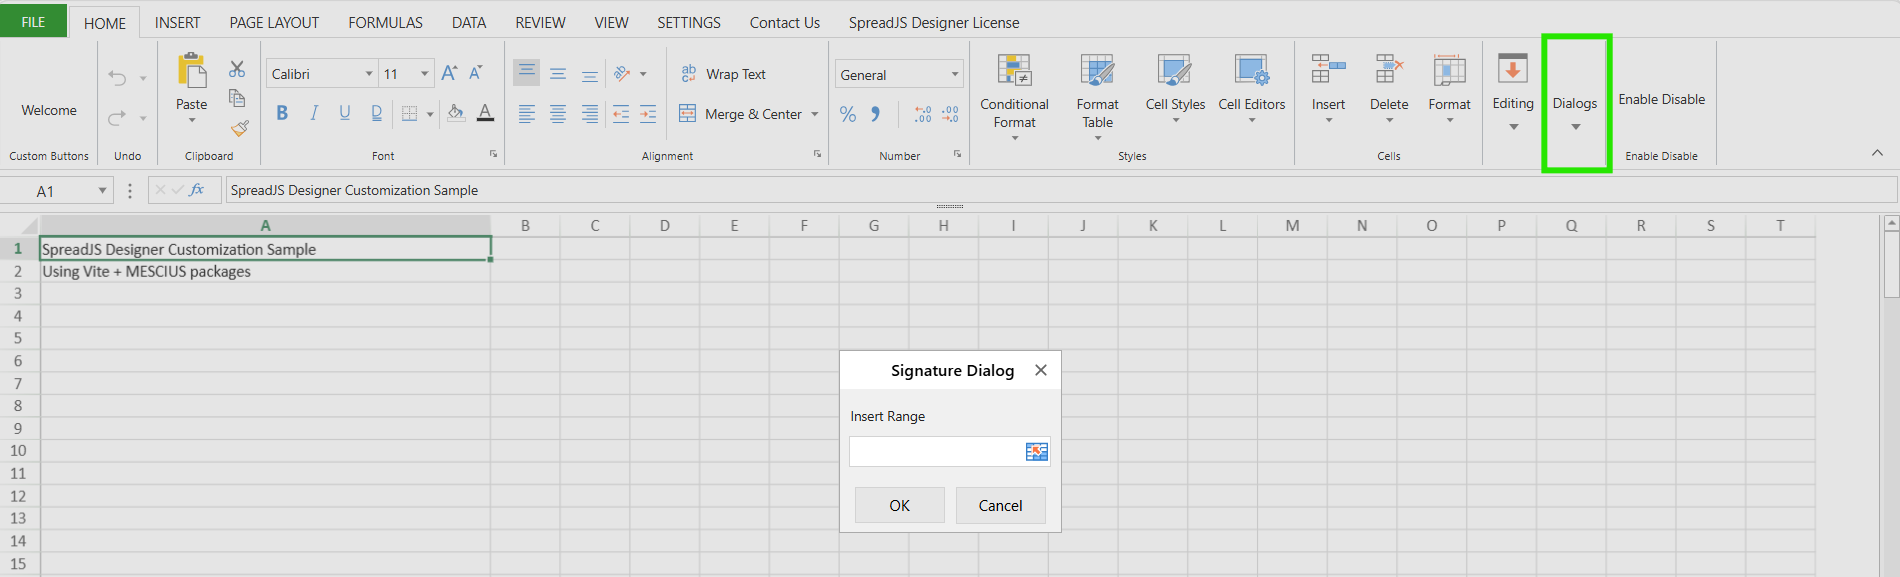1900x577 pixels.
Task: Switch to the PAGE LAYOUT tab
Action: [274, 22]
